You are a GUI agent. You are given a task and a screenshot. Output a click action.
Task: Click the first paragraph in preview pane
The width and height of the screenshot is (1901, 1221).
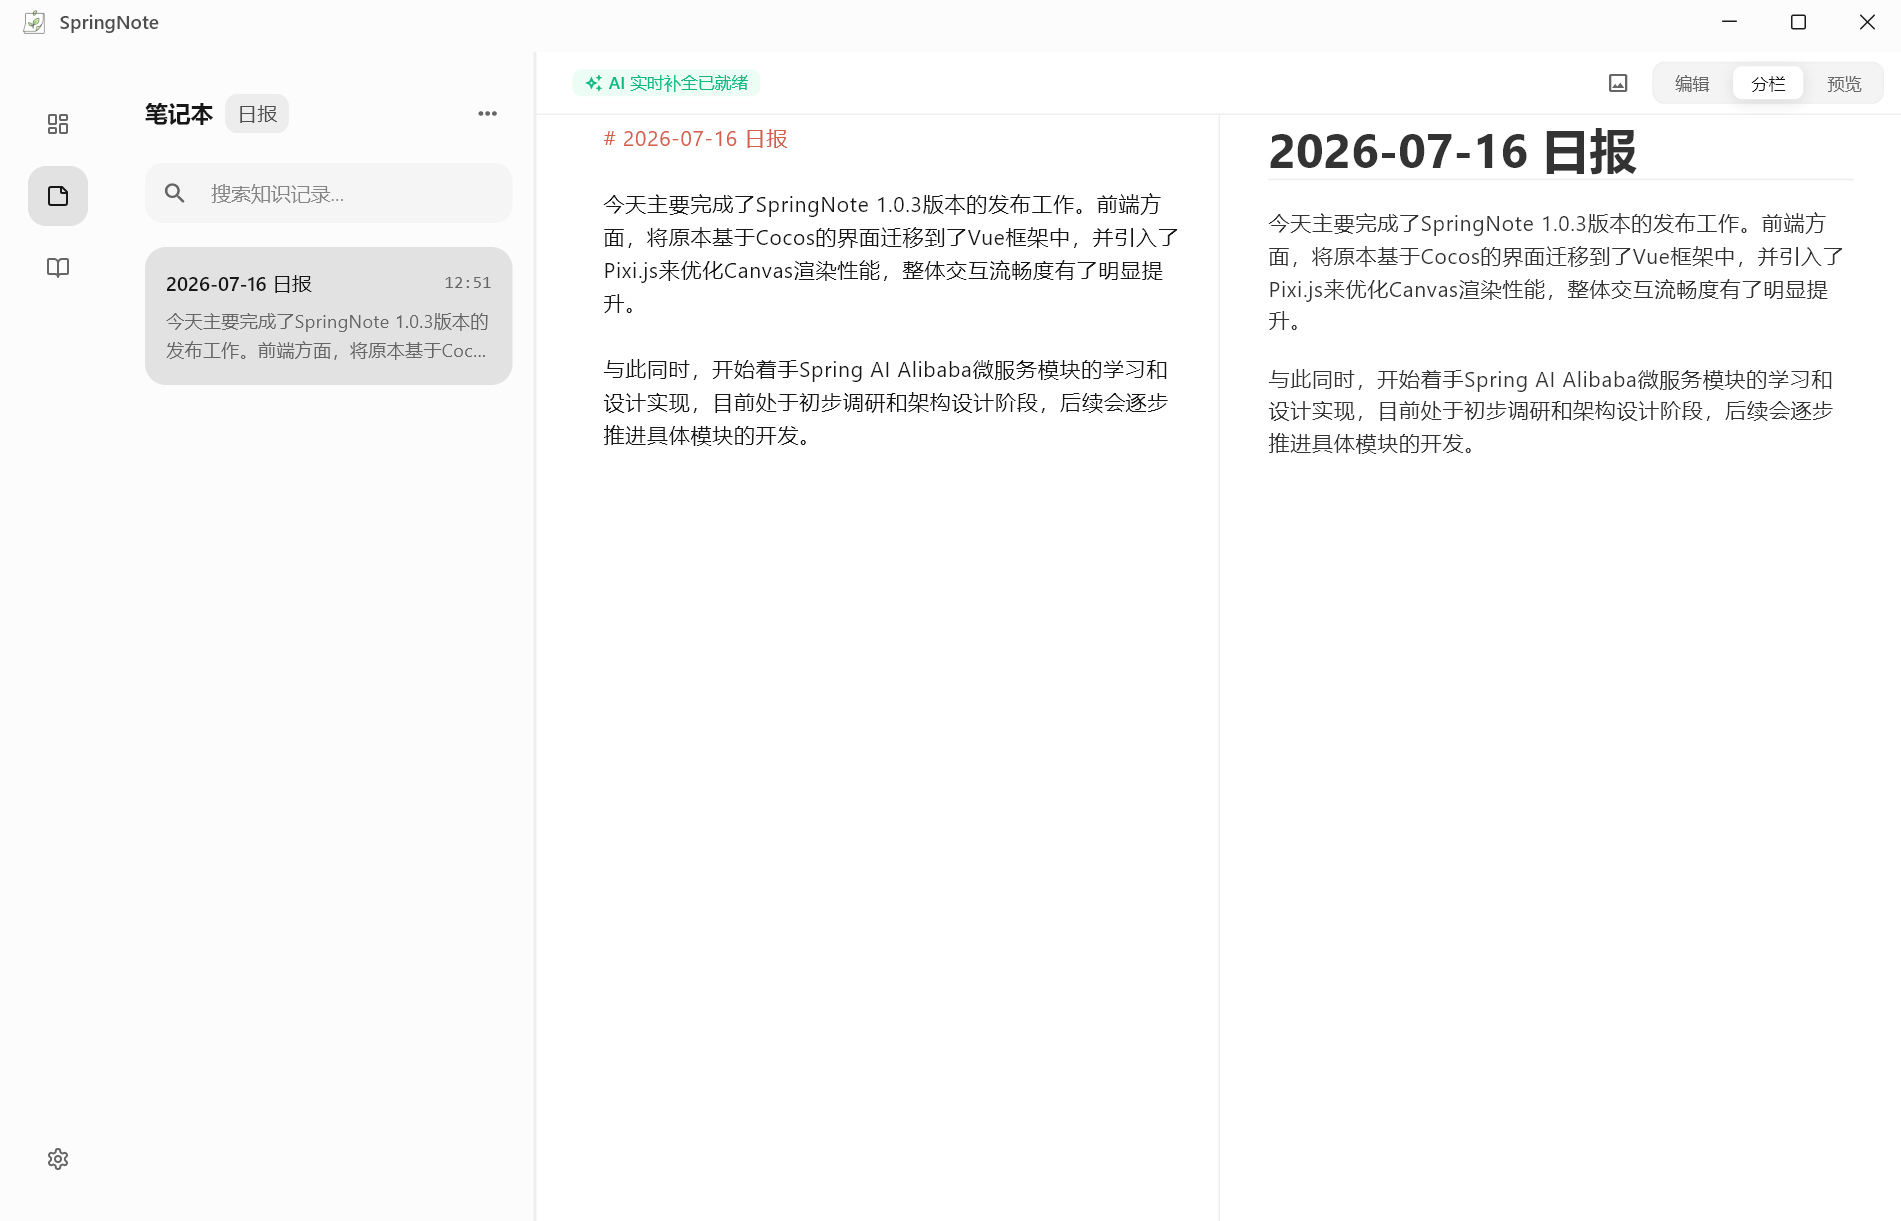click(1556, 272)
